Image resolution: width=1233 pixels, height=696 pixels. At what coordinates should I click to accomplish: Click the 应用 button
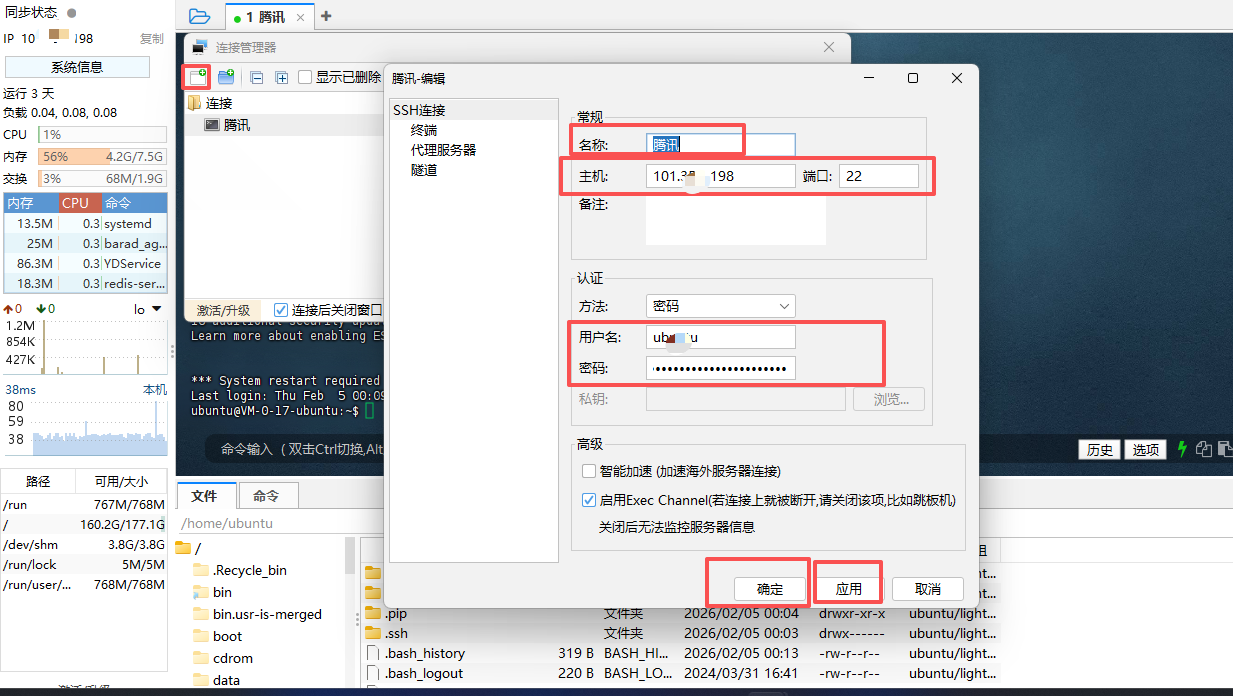848,589
